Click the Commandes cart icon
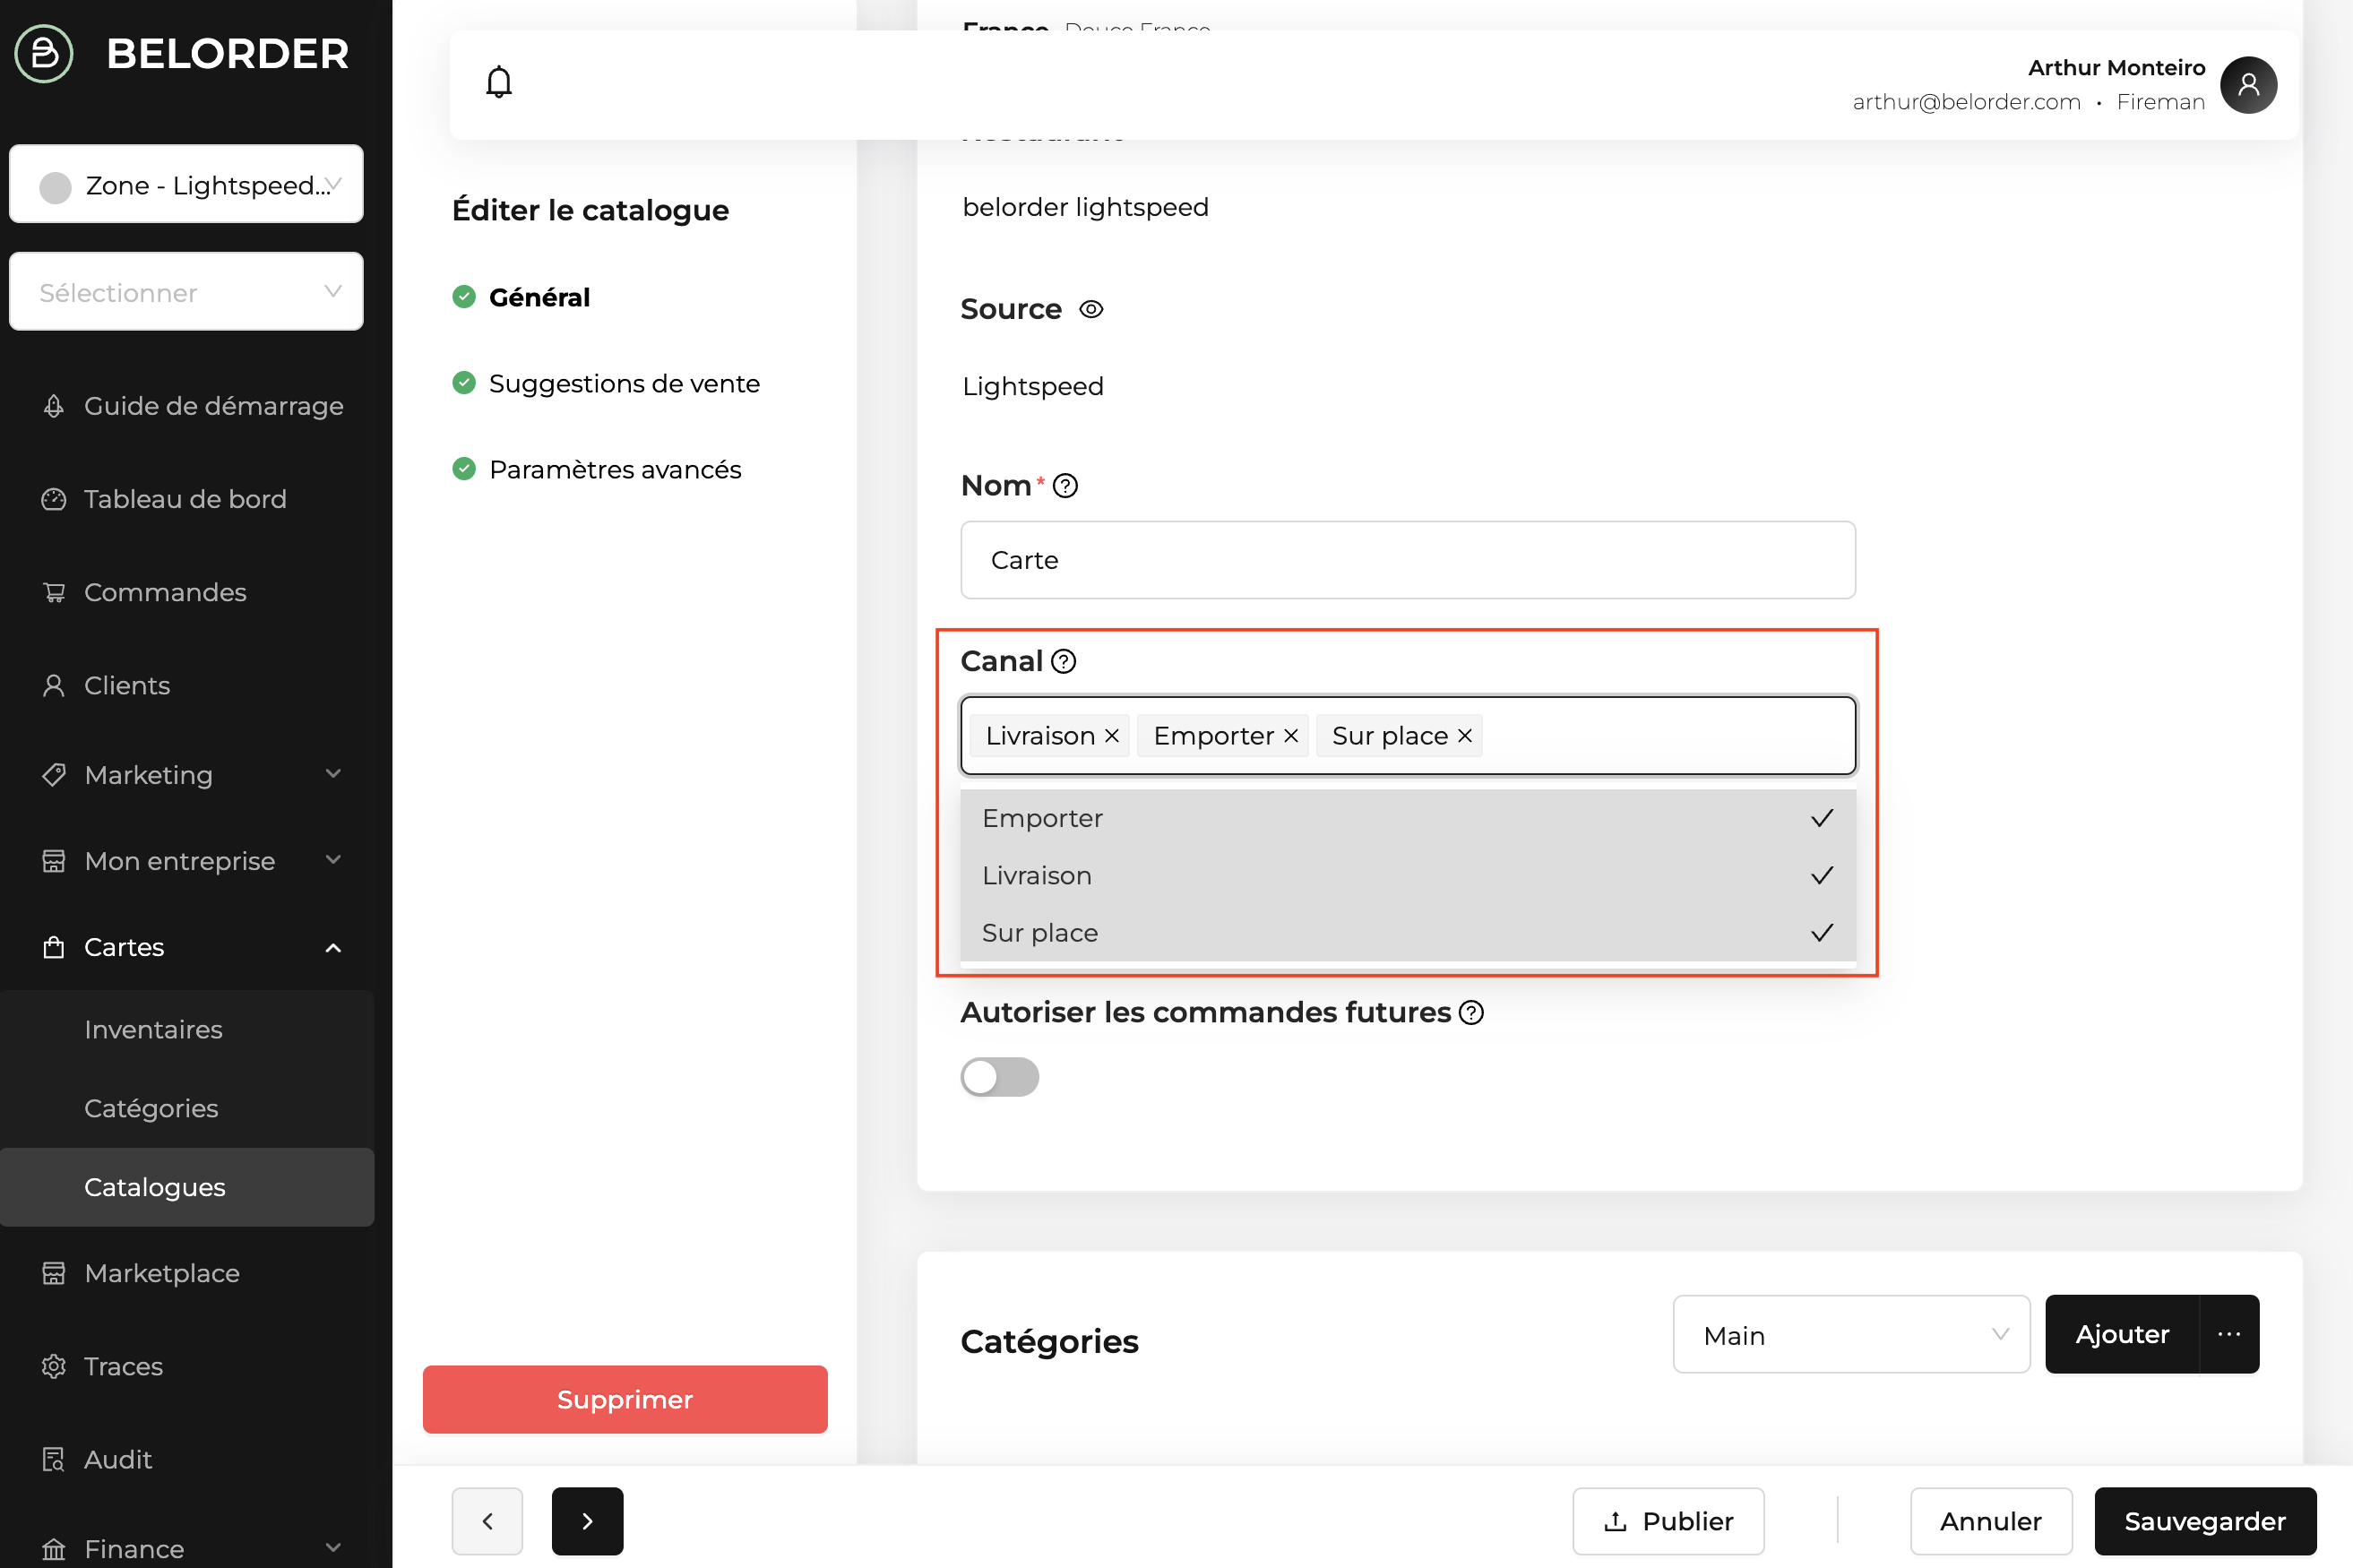 click(54, 592)
